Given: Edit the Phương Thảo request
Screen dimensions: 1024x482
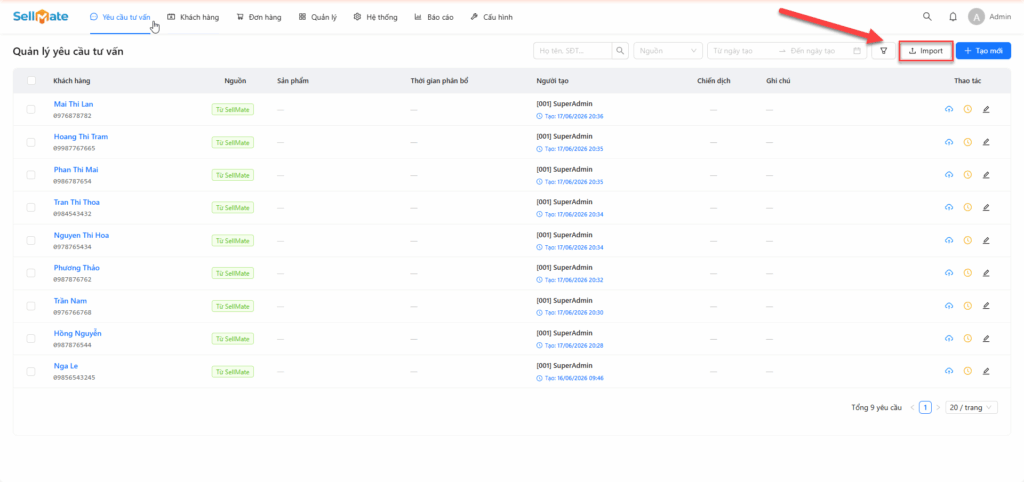Looking at the screenshot, I should (986, 273).
